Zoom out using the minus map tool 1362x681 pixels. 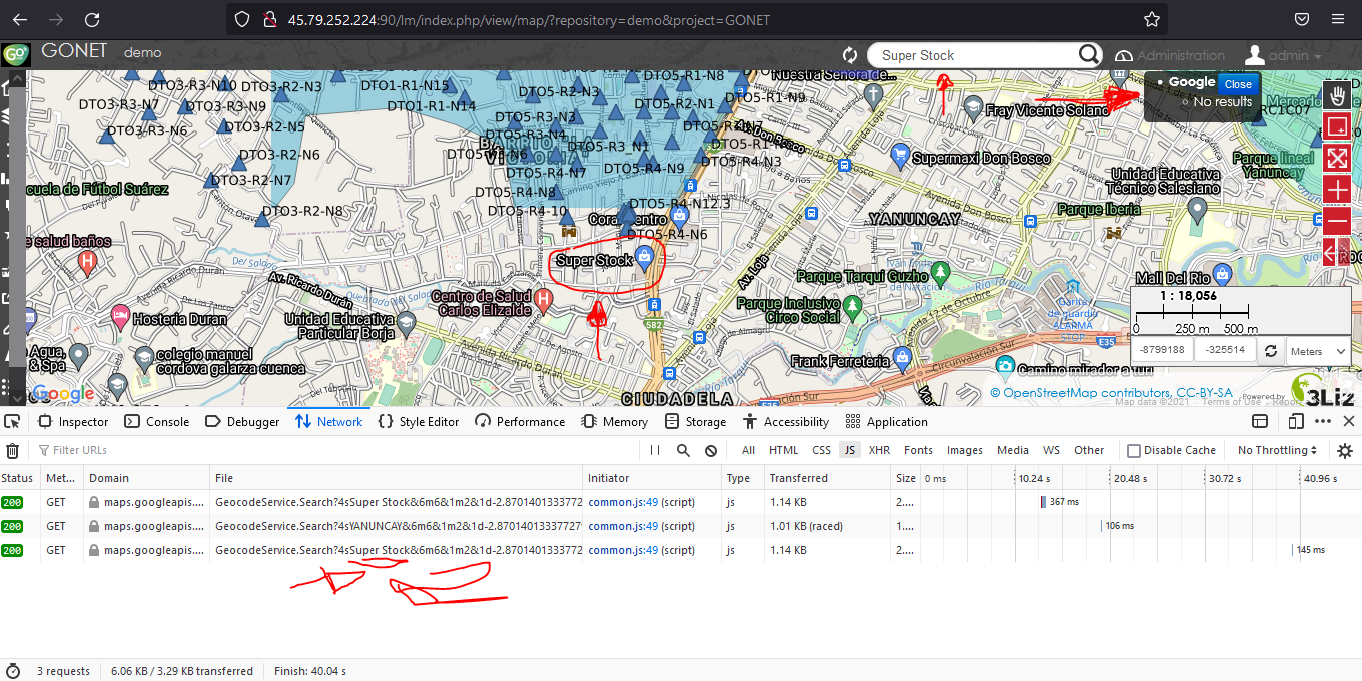tap(1337, 220)
